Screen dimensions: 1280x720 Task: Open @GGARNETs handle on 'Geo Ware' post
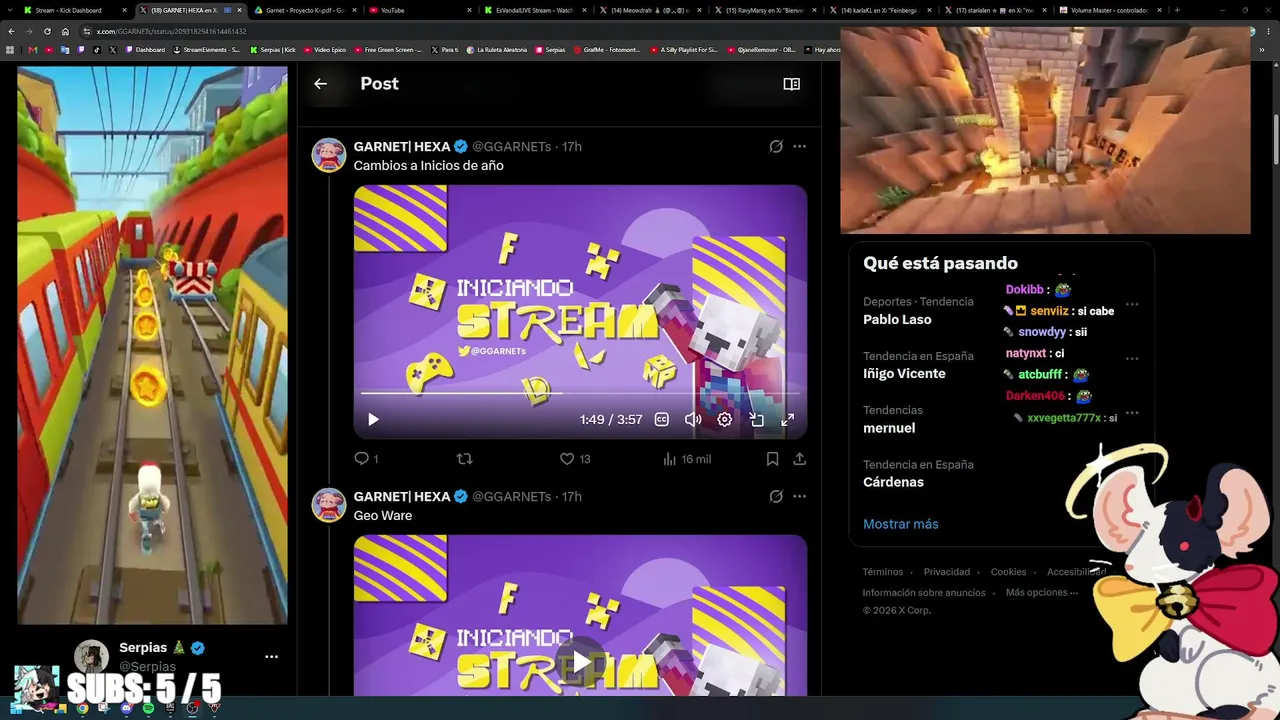click(x=512, y=497)
